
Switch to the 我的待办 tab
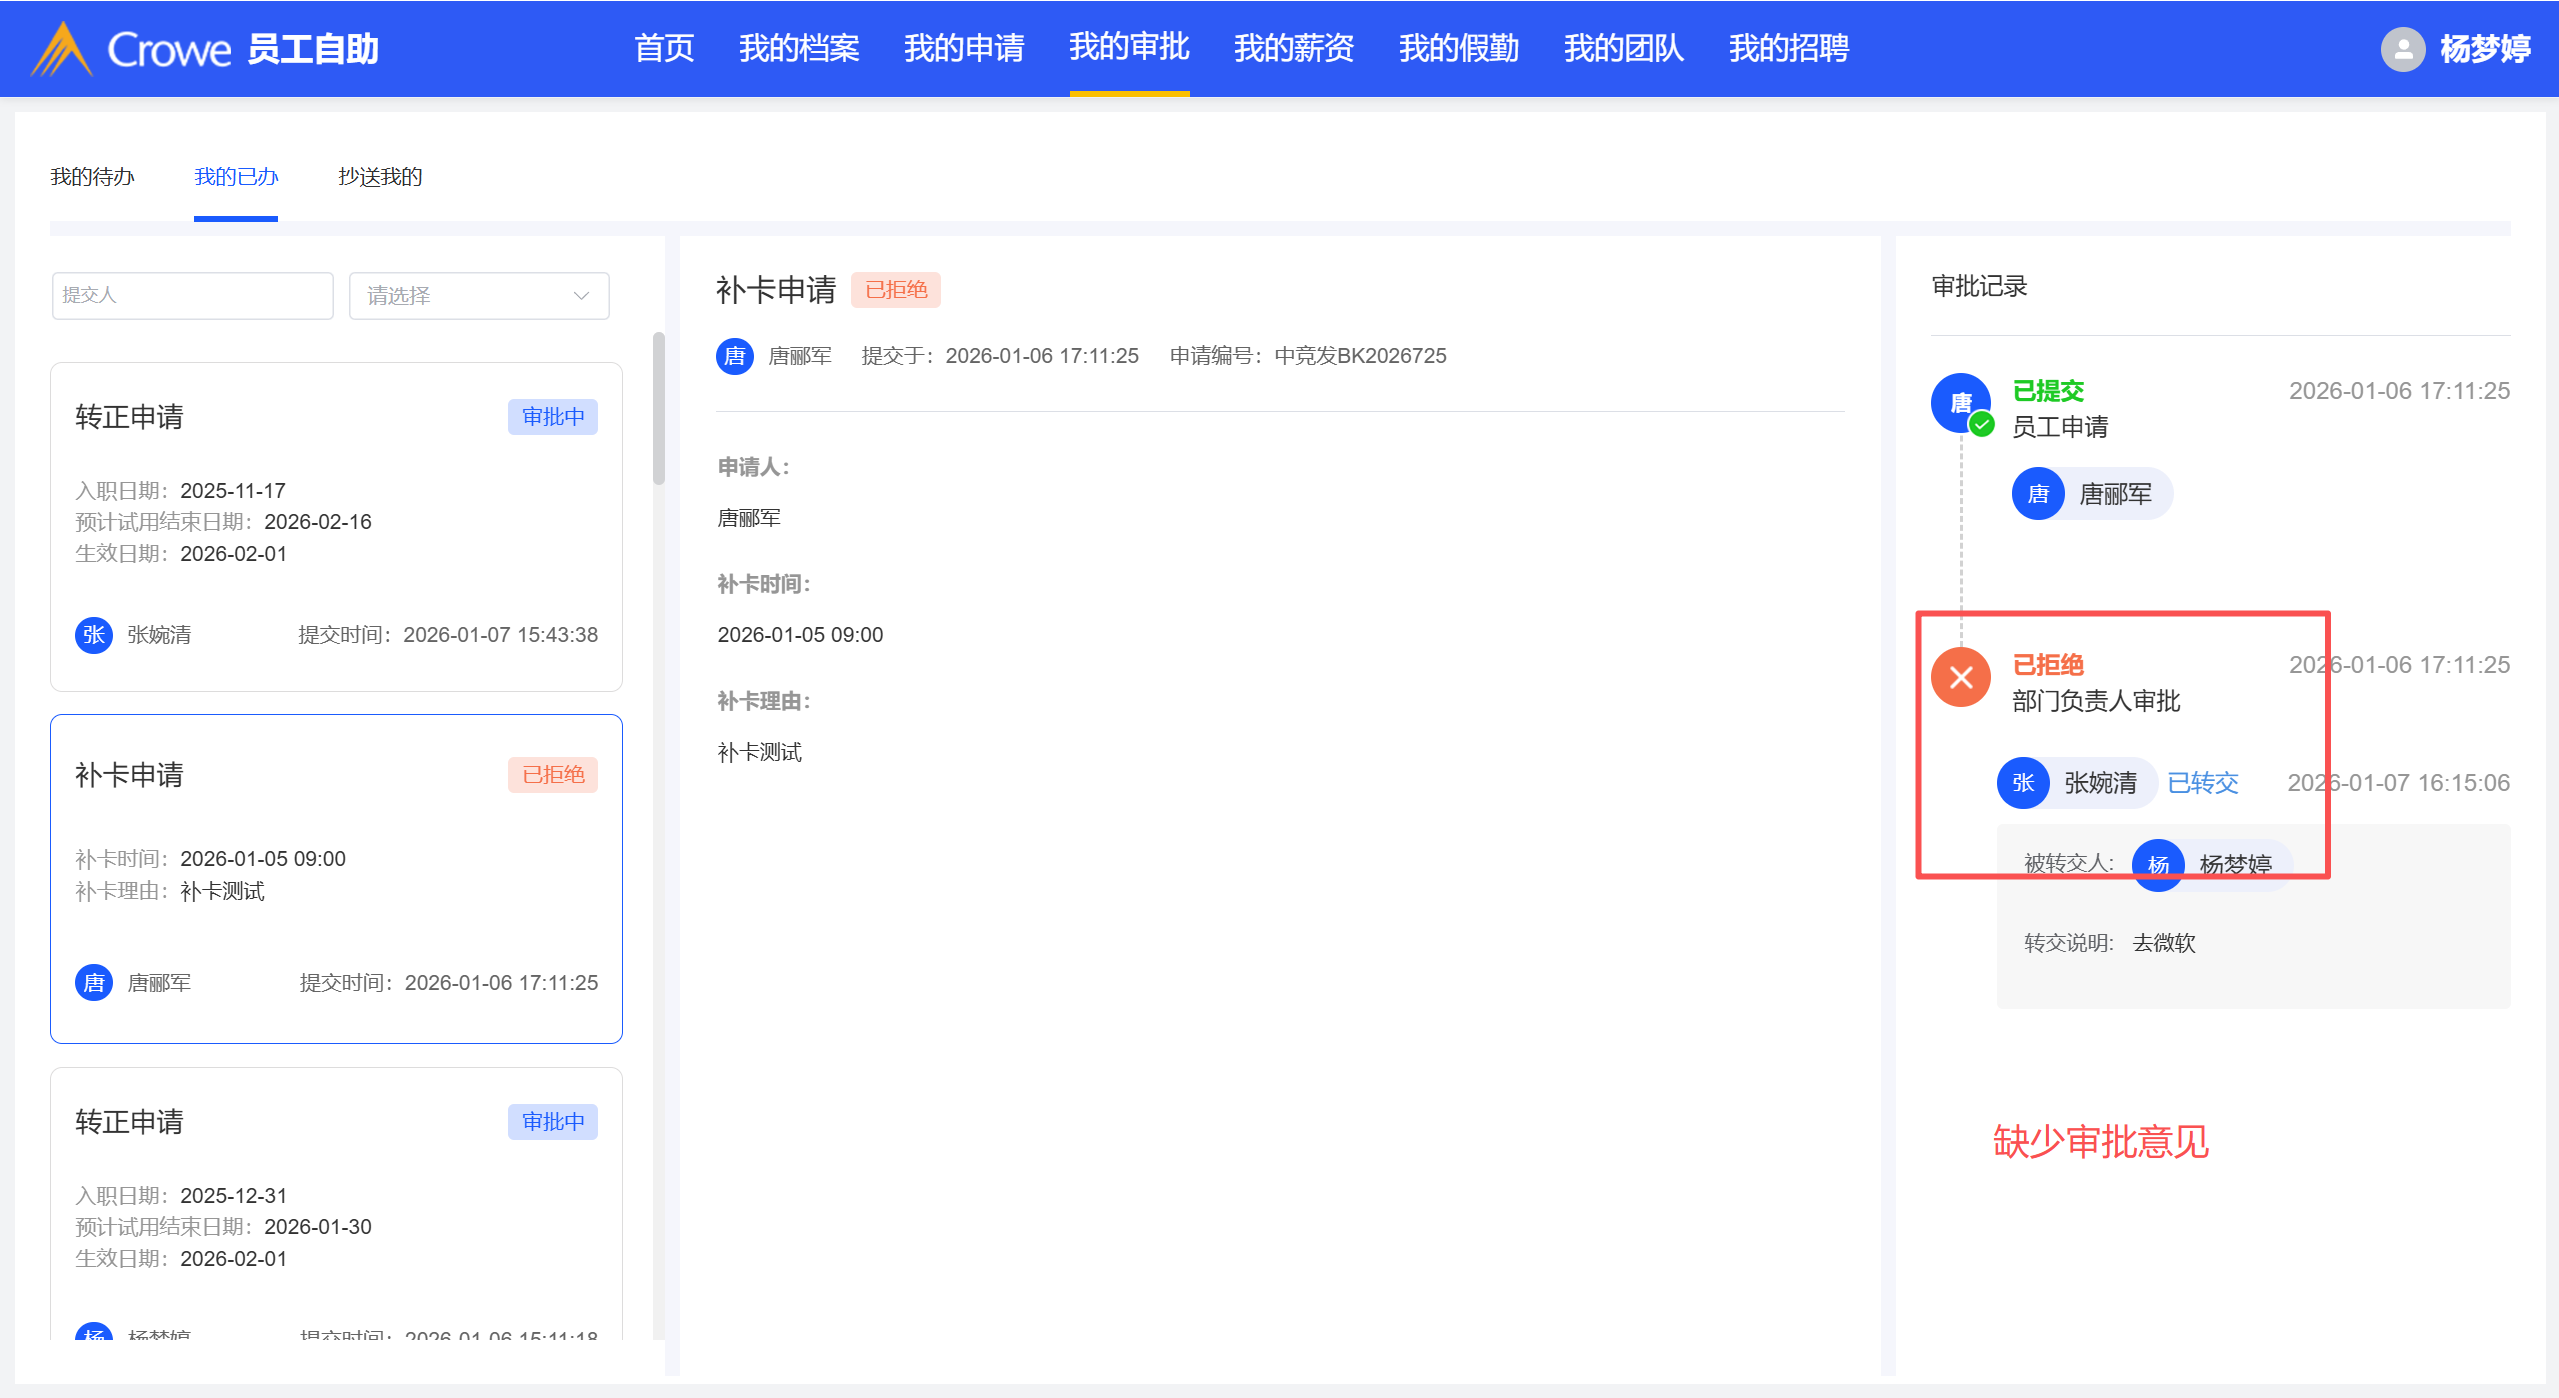[x=92, y=177]
